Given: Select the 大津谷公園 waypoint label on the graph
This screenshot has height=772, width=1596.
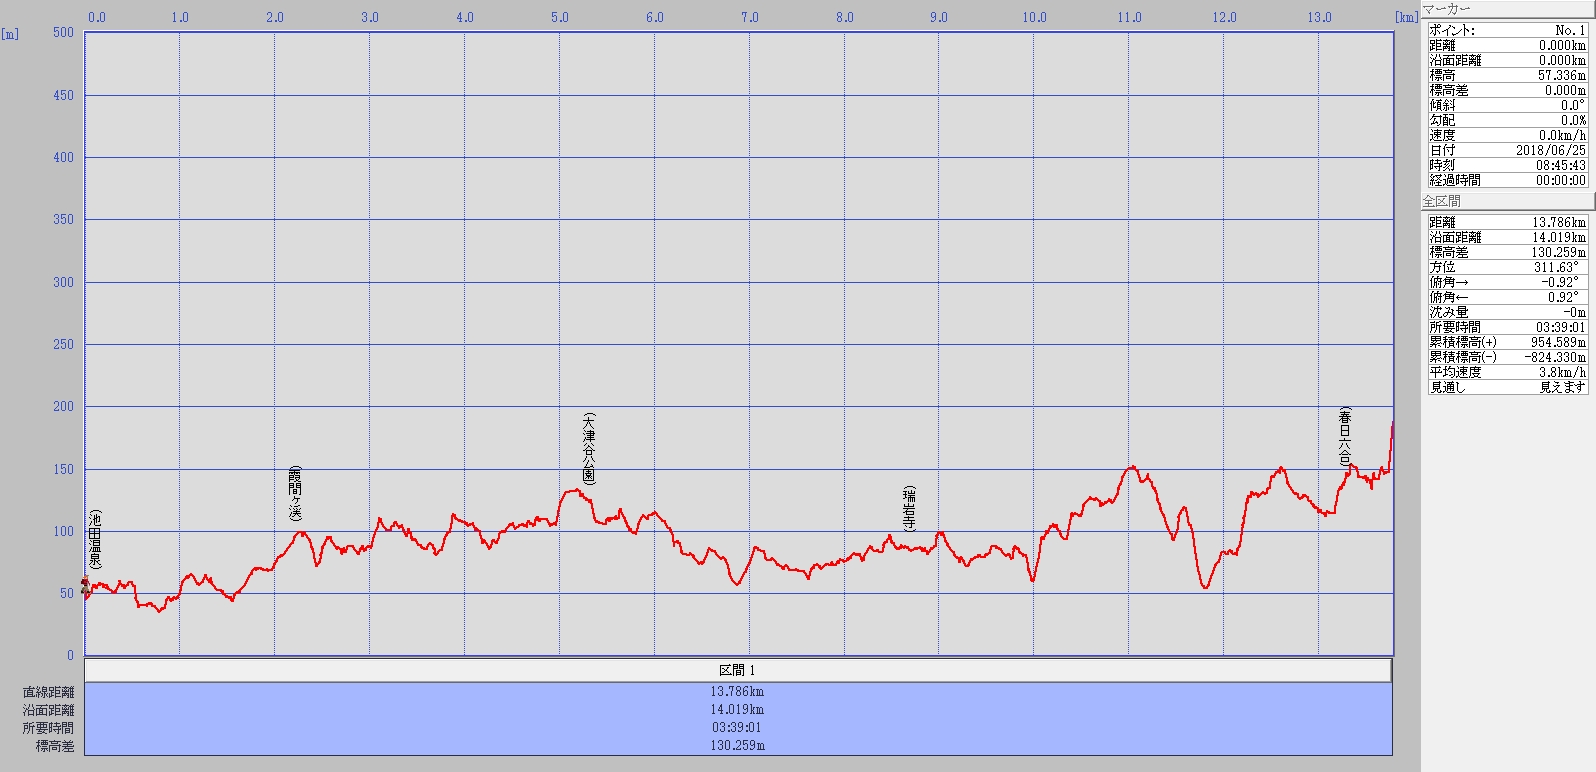Looking at the screenshot, I should coord(588,448).
